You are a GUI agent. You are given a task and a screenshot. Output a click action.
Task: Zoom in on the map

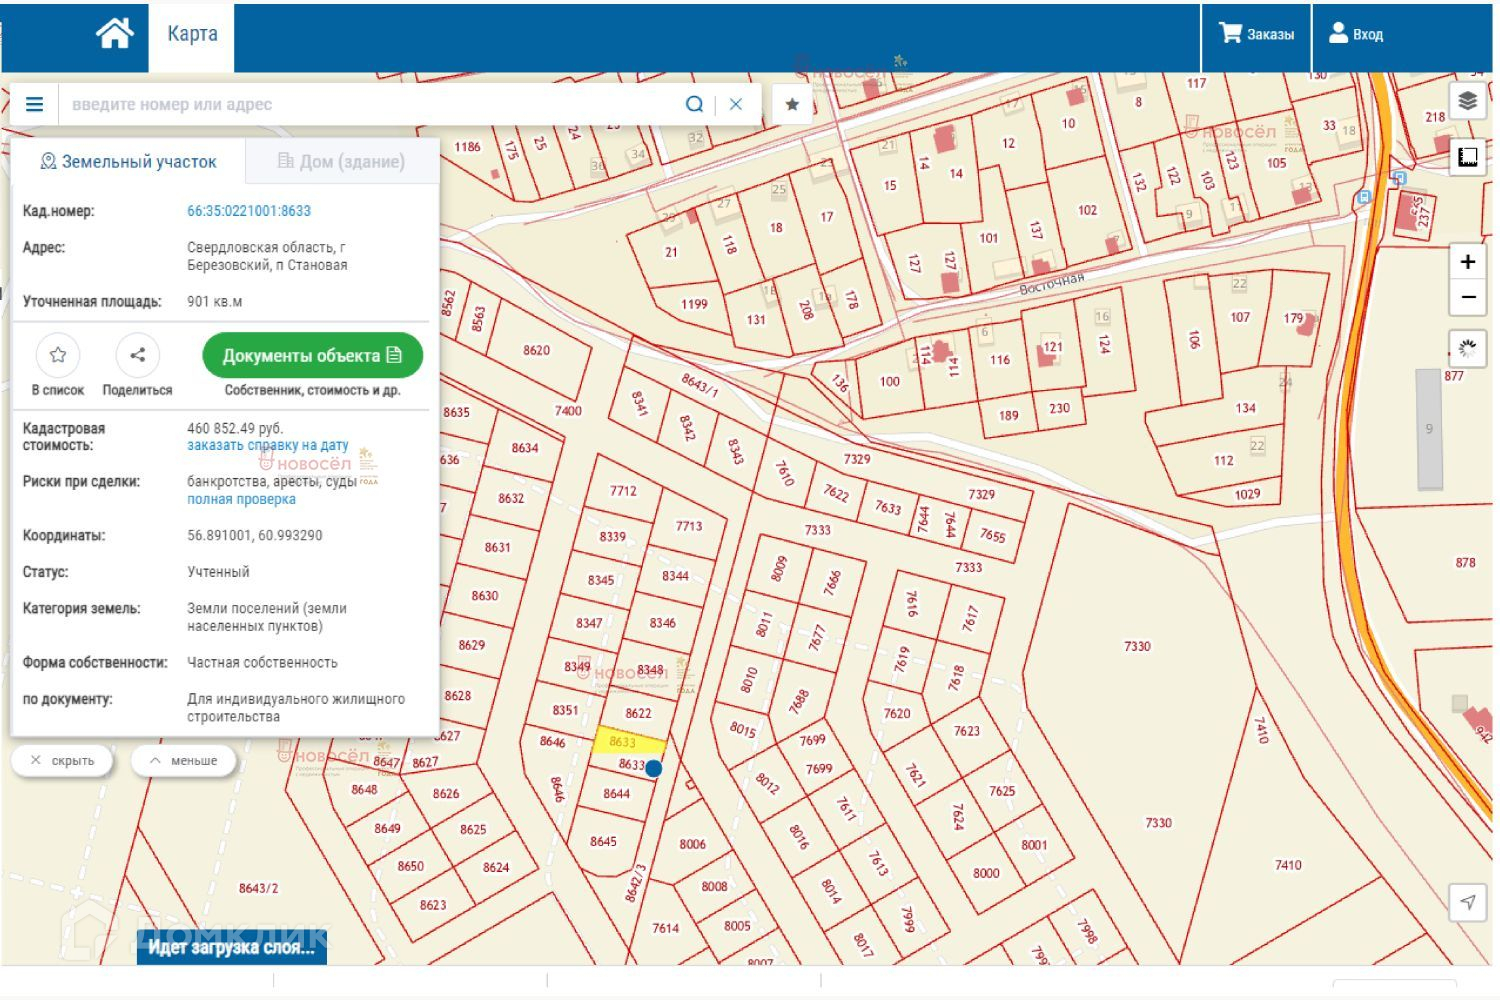pyautogui.click(x=1467, y=262)
